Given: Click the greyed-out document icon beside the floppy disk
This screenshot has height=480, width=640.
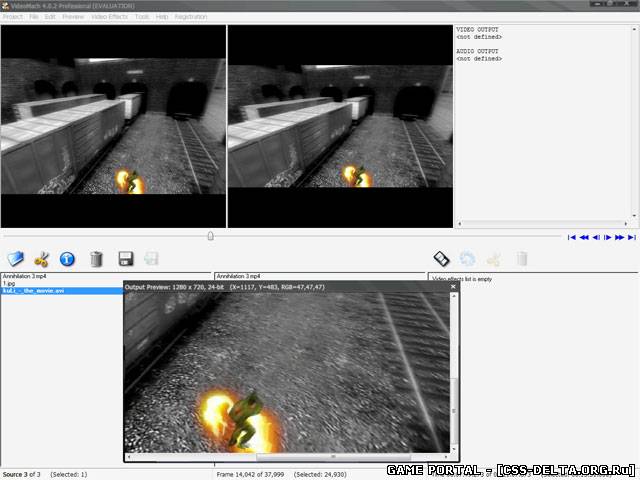Looking at the screenshot, I should pyautogui.click(x=151, y=258).
